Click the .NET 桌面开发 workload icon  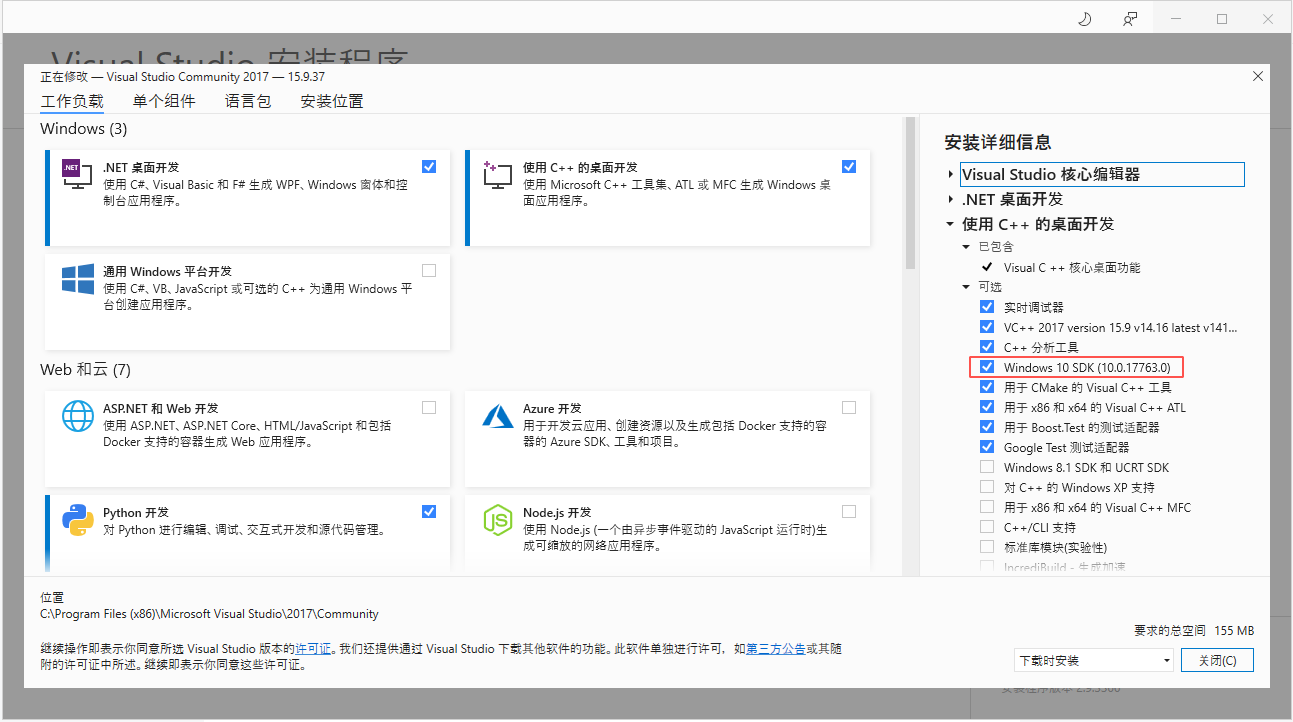(x=75, y=173)
